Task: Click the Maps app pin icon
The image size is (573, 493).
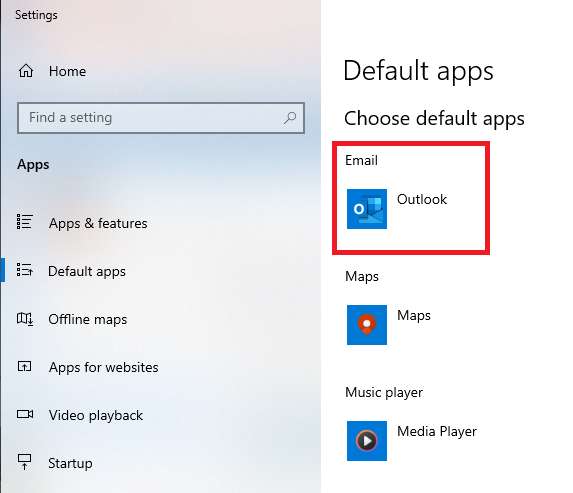Action: (x=367, y=325)
